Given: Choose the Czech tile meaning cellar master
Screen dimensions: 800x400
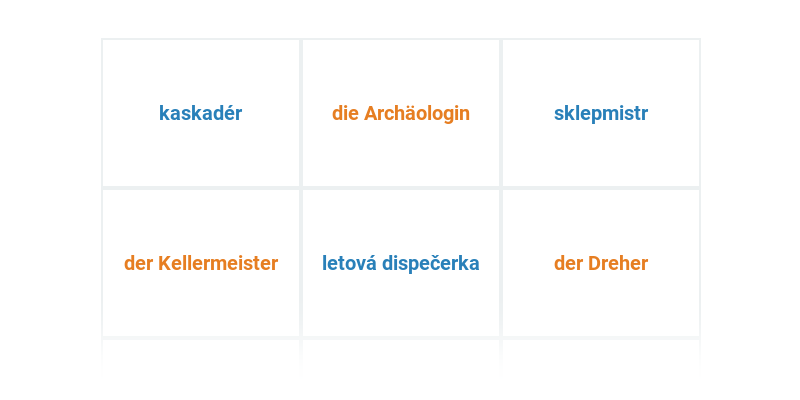Looking at the screenshot, I should pos(601,113).
